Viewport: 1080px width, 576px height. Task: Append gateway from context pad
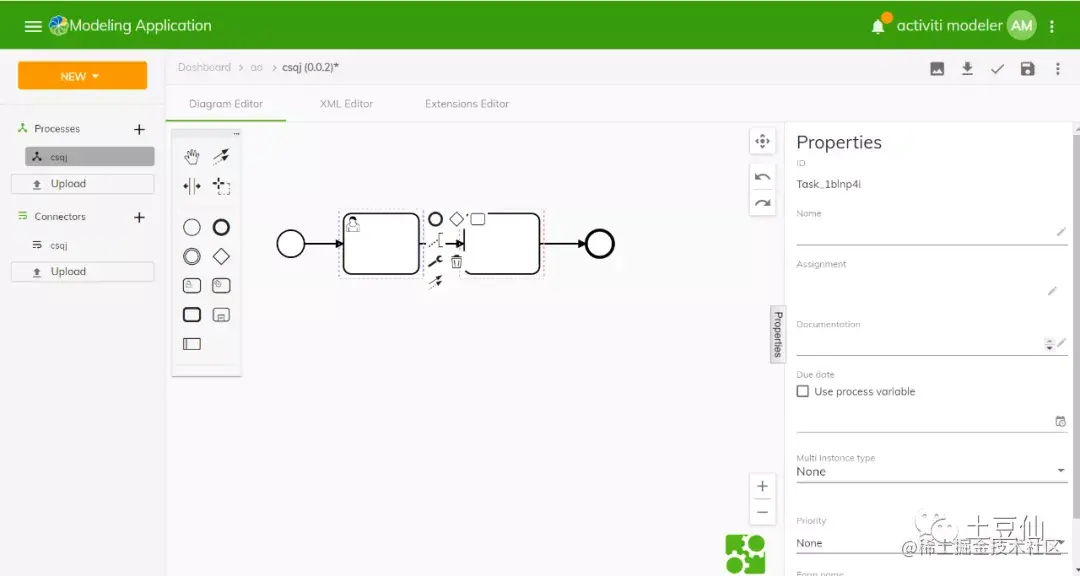456,219
